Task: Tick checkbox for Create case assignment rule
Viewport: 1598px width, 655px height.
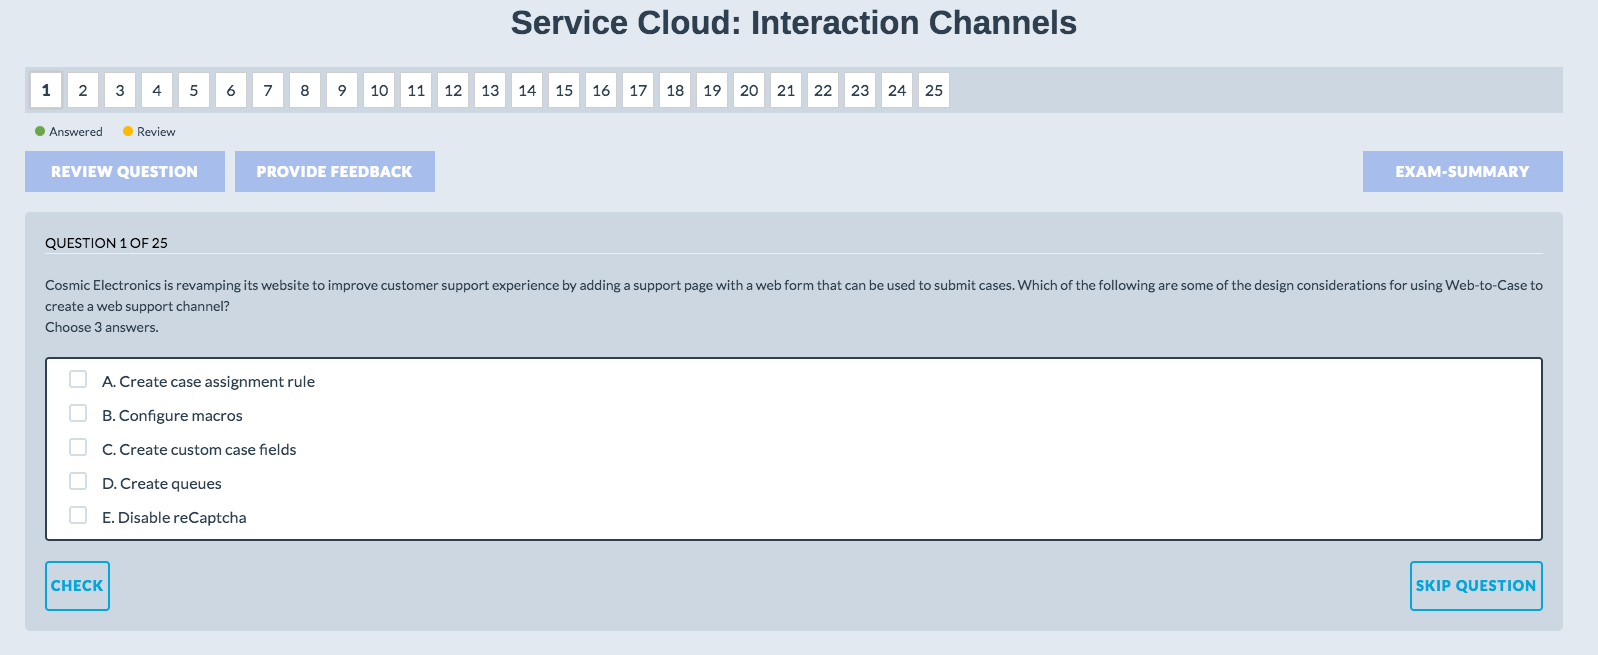Action: 78,379
